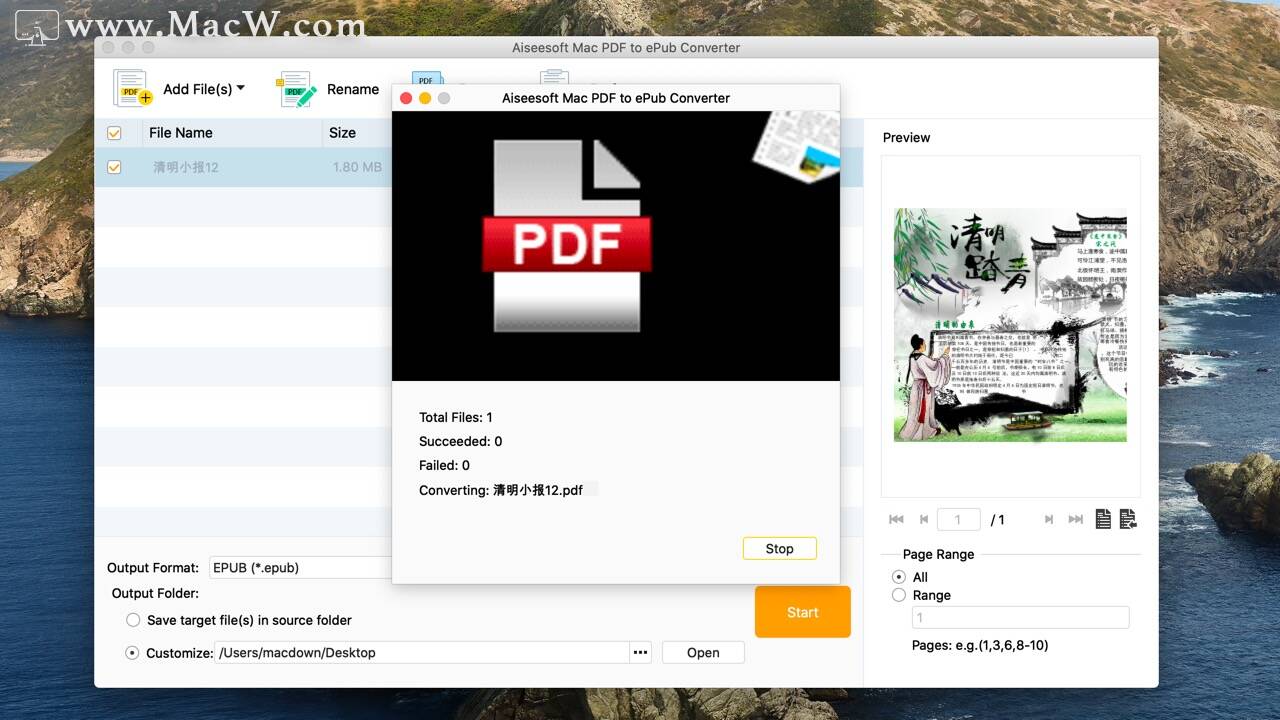1280x720 pixels.
Task: Select the Range radio button
Action: click(898, 595)
